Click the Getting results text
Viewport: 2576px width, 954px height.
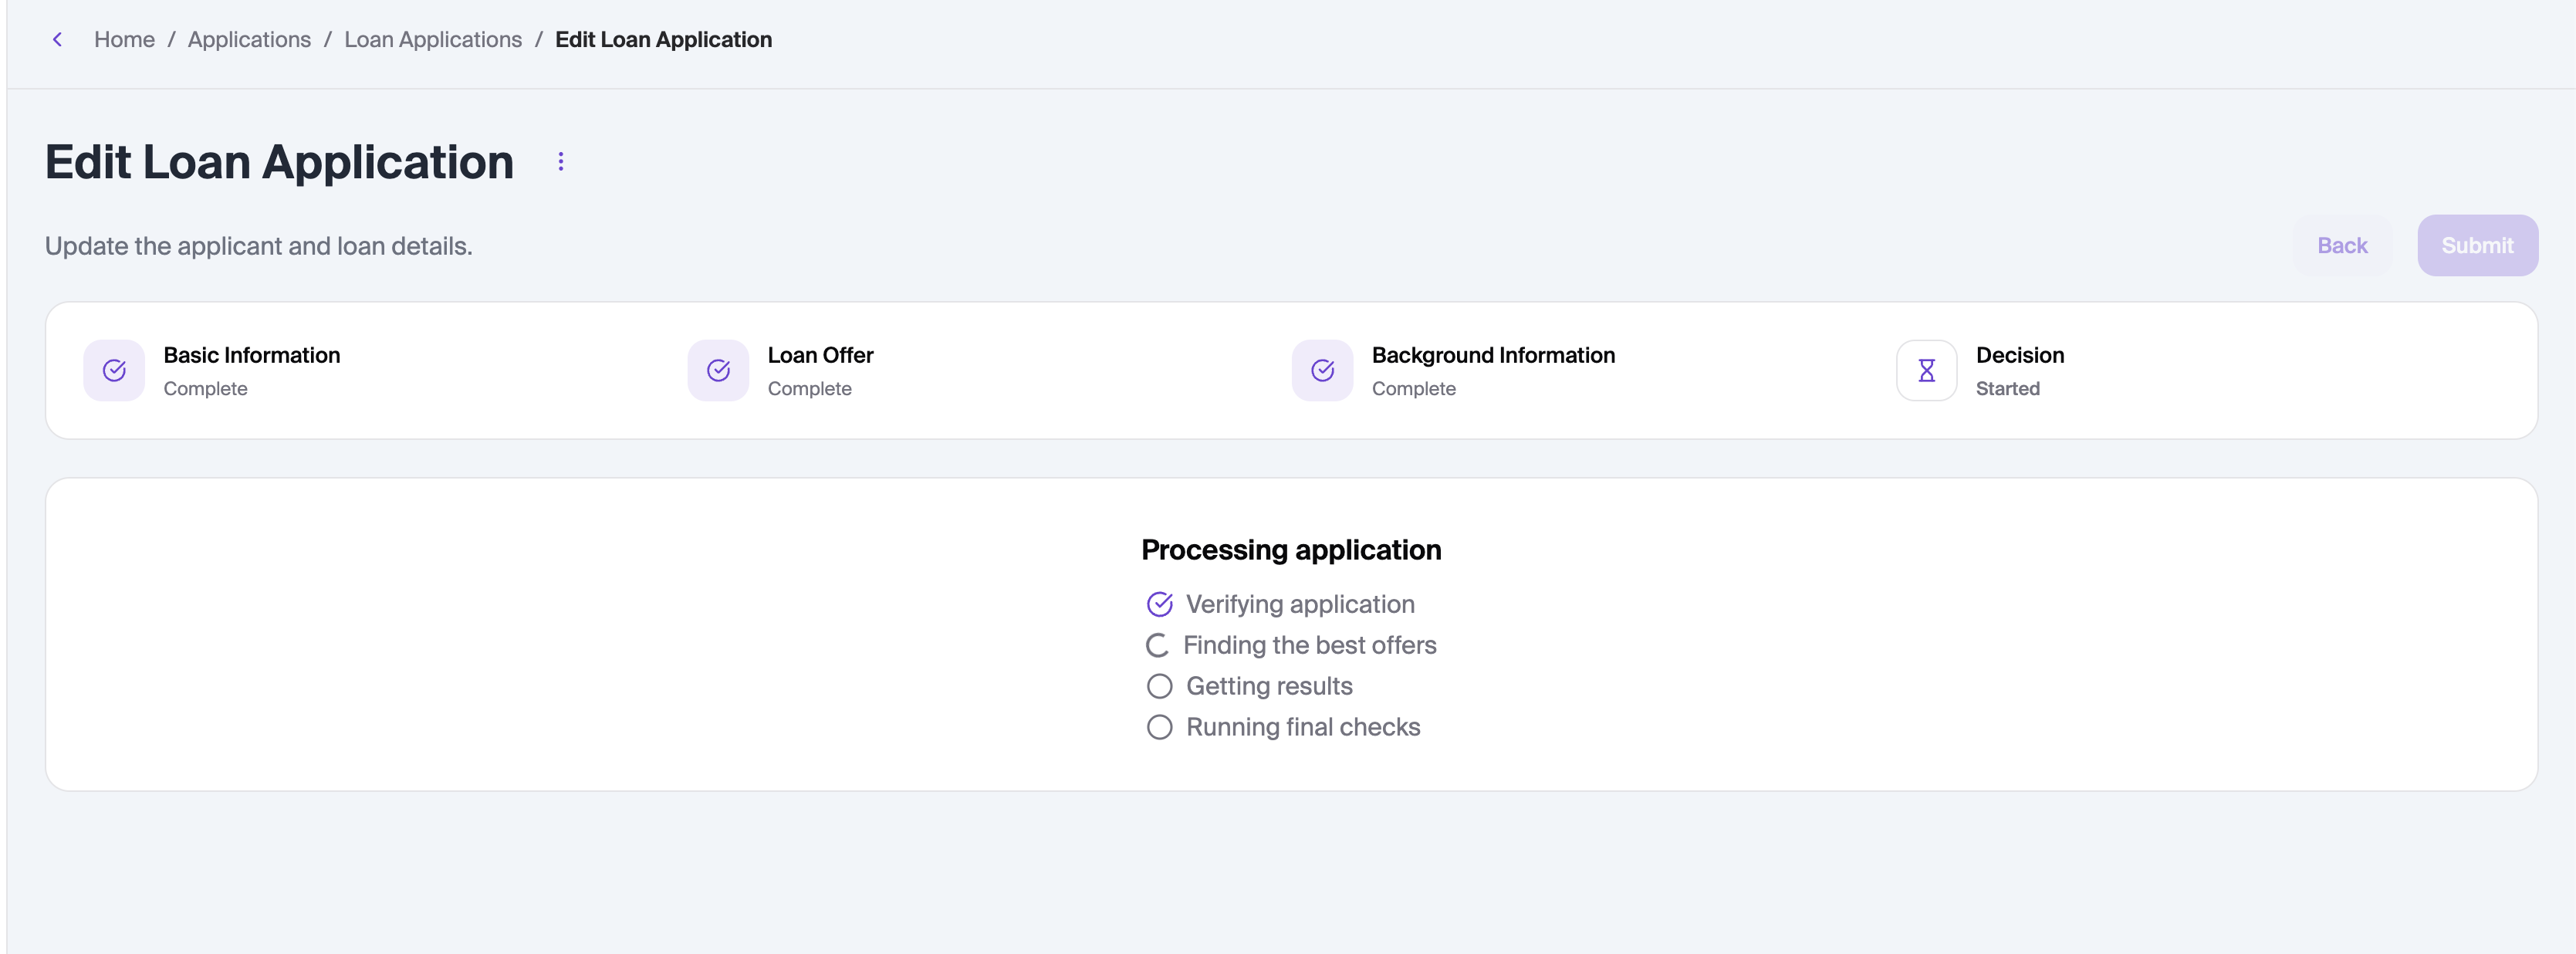coord(1269,686)
